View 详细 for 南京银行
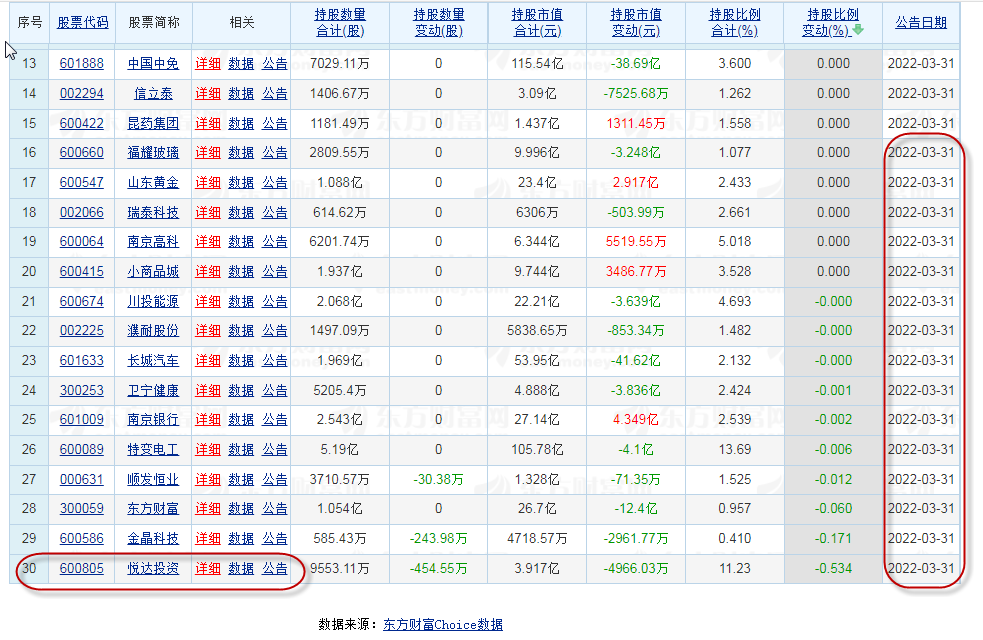 (208, 420)
